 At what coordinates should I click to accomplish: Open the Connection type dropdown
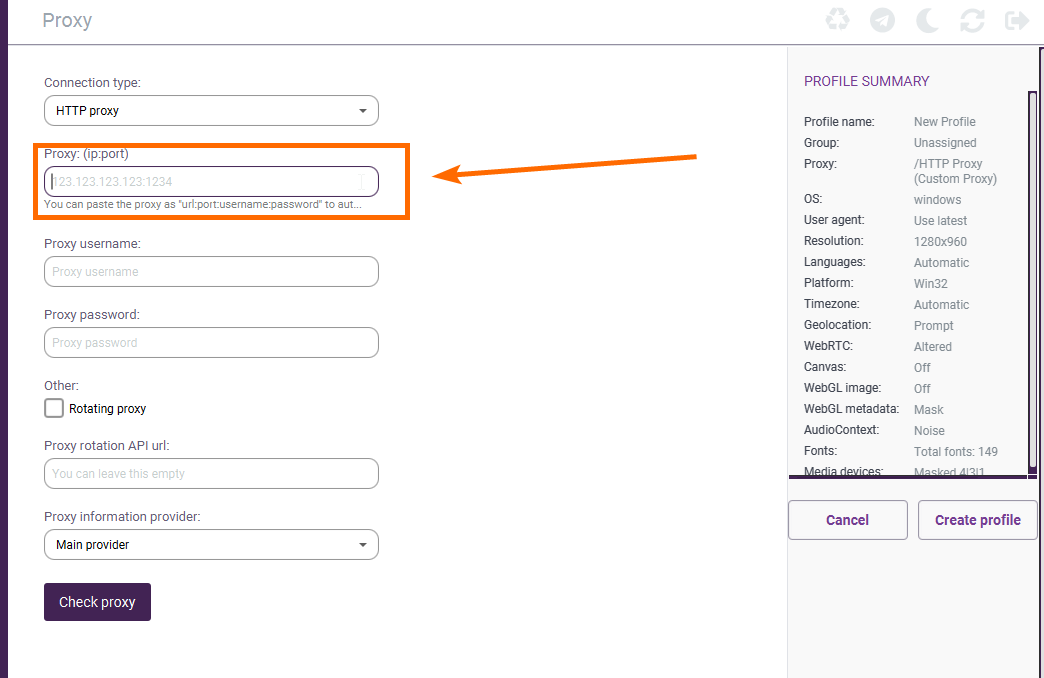point(211,111)
